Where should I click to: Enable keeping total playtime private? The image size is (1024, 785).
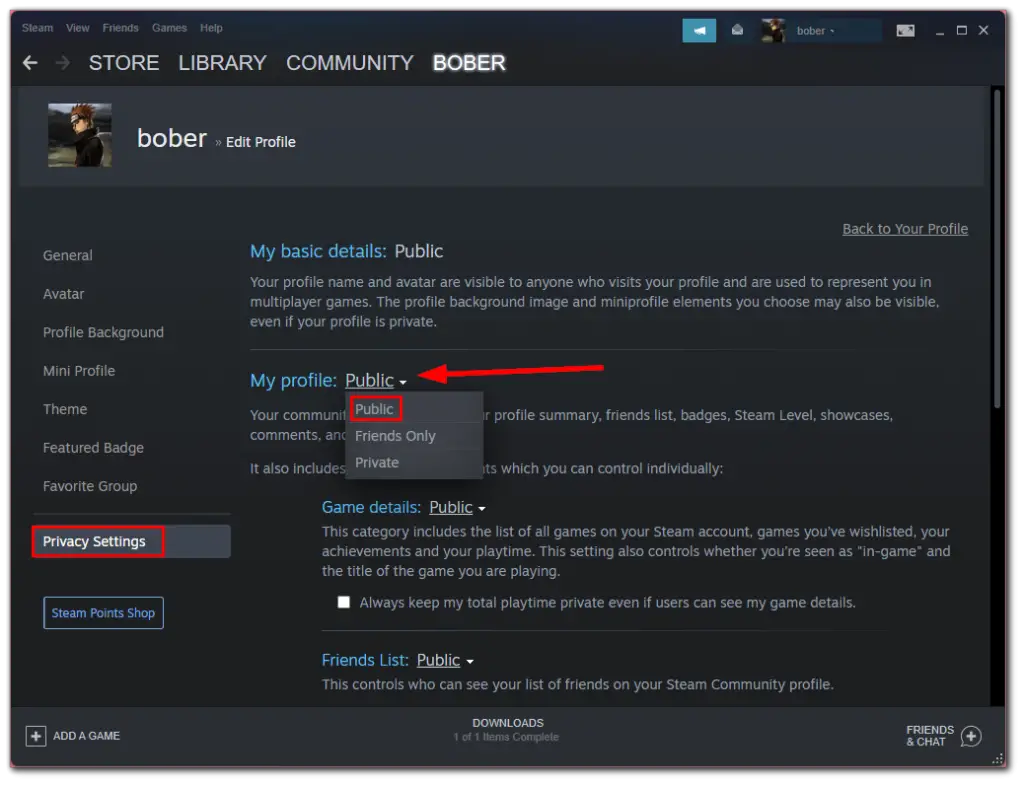coord(343,602)
